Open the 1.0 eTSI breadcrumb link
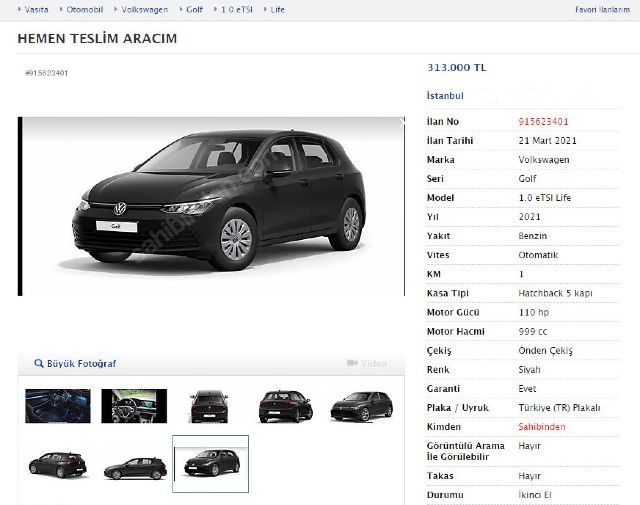Viewport: 640px width, 505px height. pos(237,9)
